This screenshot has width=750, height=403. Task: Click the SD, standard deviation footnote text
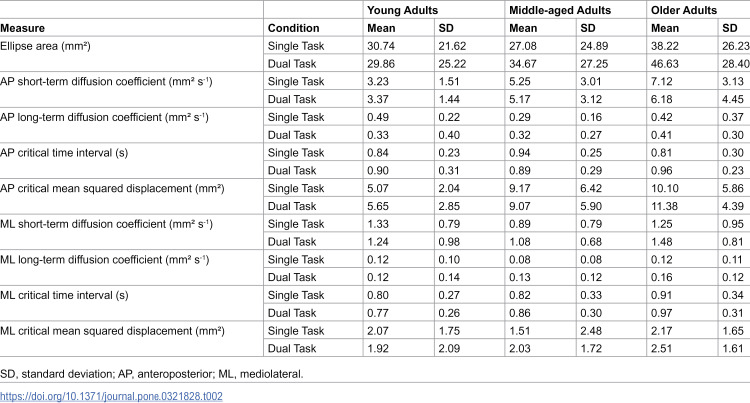click(x=152, y=374)
